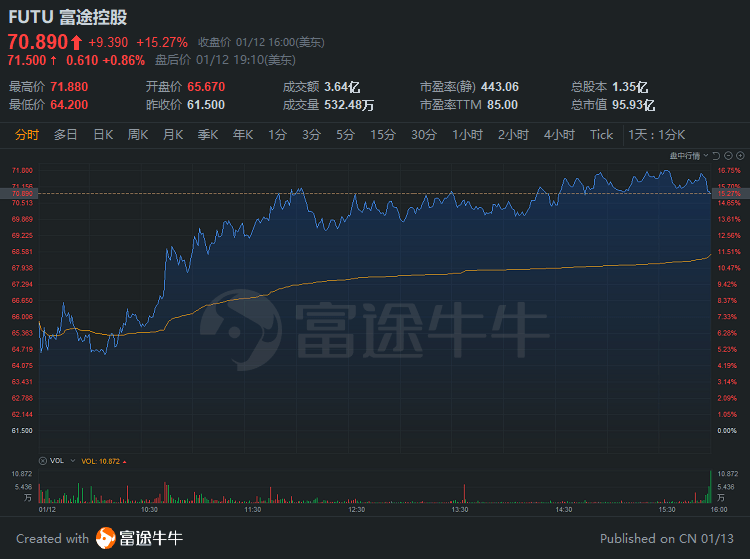The image size is (750, 559).
Task: Click the 最低价 value 64.200
Action: 69,105
